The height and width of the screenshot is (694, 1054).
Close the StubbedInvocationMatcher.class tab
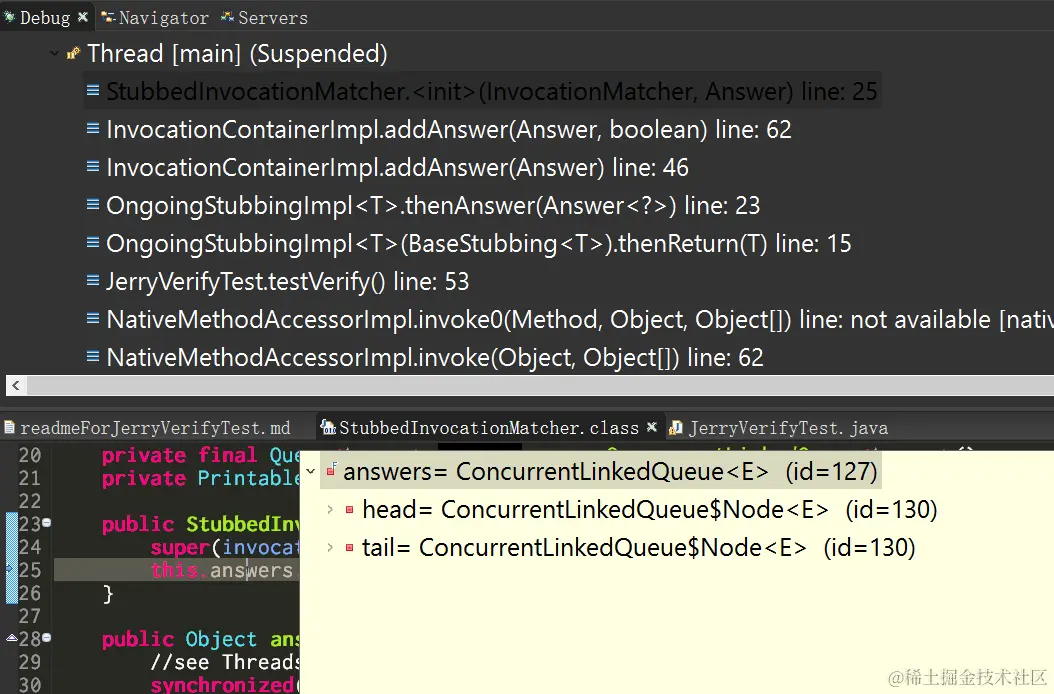coord(651,427)
